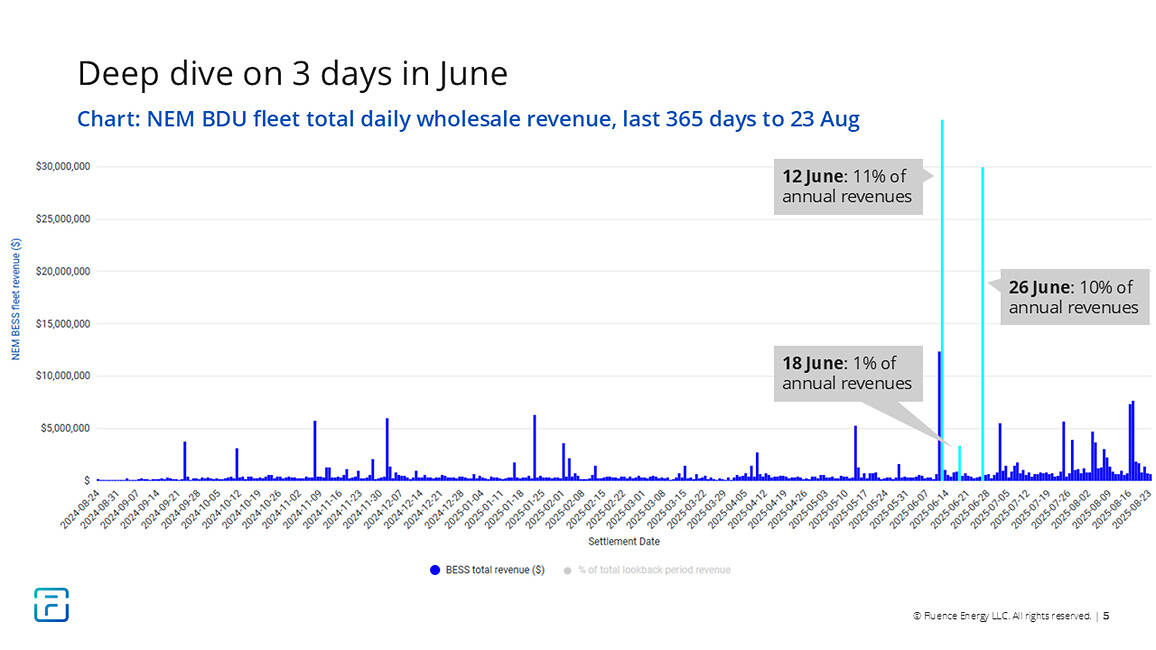The image size is (1156, 650).
Task: Click the slide title 'Deep dive on 3 days in June'
Action: 292,74
